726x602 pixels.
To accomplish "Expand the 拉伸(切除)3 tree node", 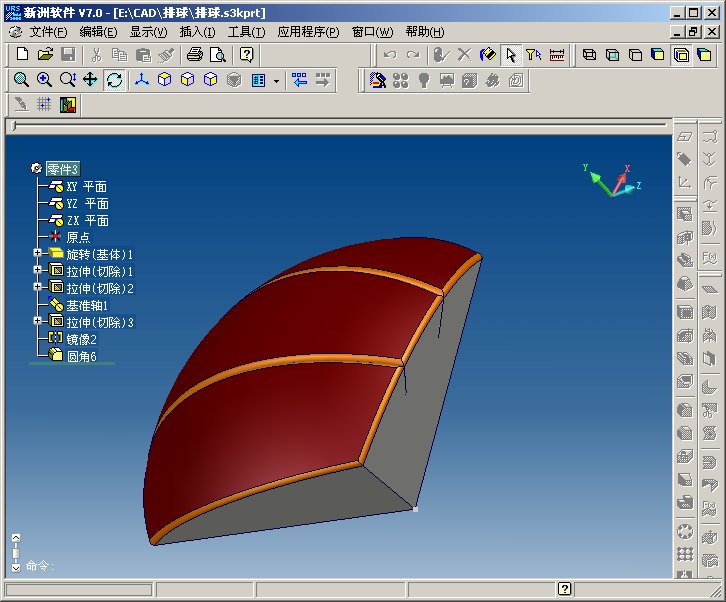I will (x=38, y=320).
